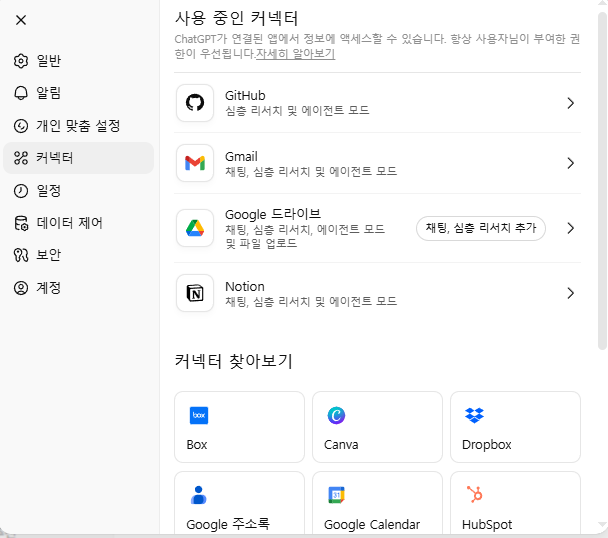This screenshot has height=538, width=608.
Task: Select the Box connector label
Action: point(197,445)
